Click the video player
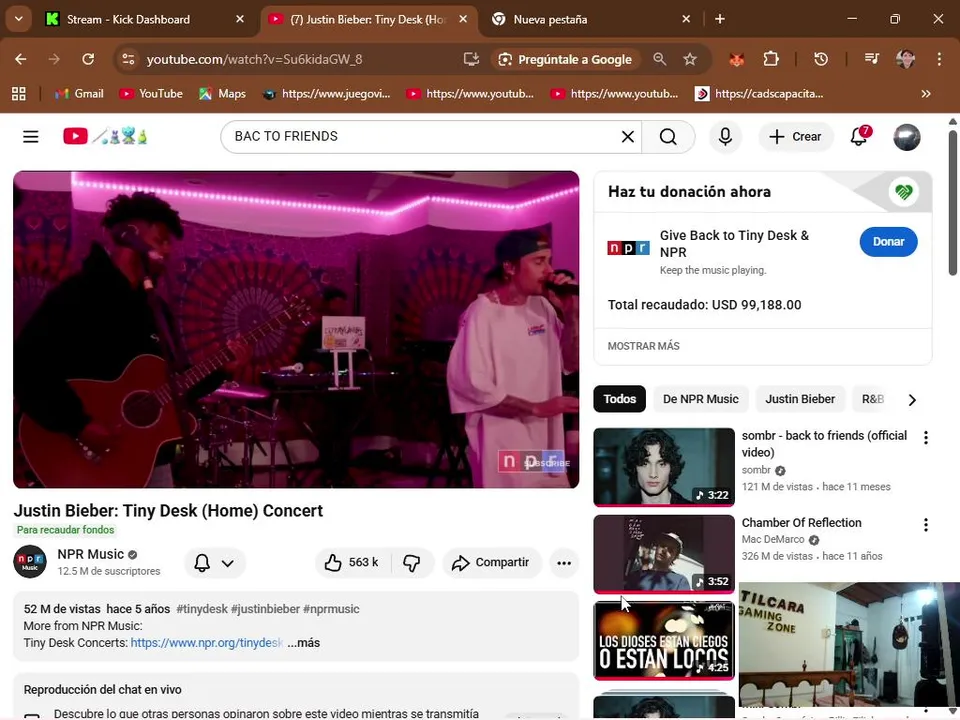This screenshot has width=960, height=720. tap(296, 329)
